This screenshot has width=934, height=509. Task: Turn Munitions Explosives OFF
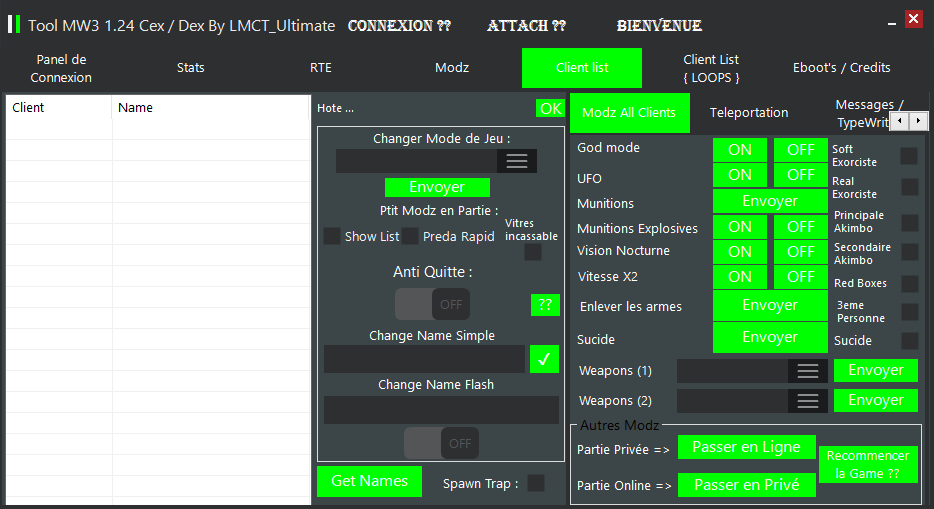801,227
